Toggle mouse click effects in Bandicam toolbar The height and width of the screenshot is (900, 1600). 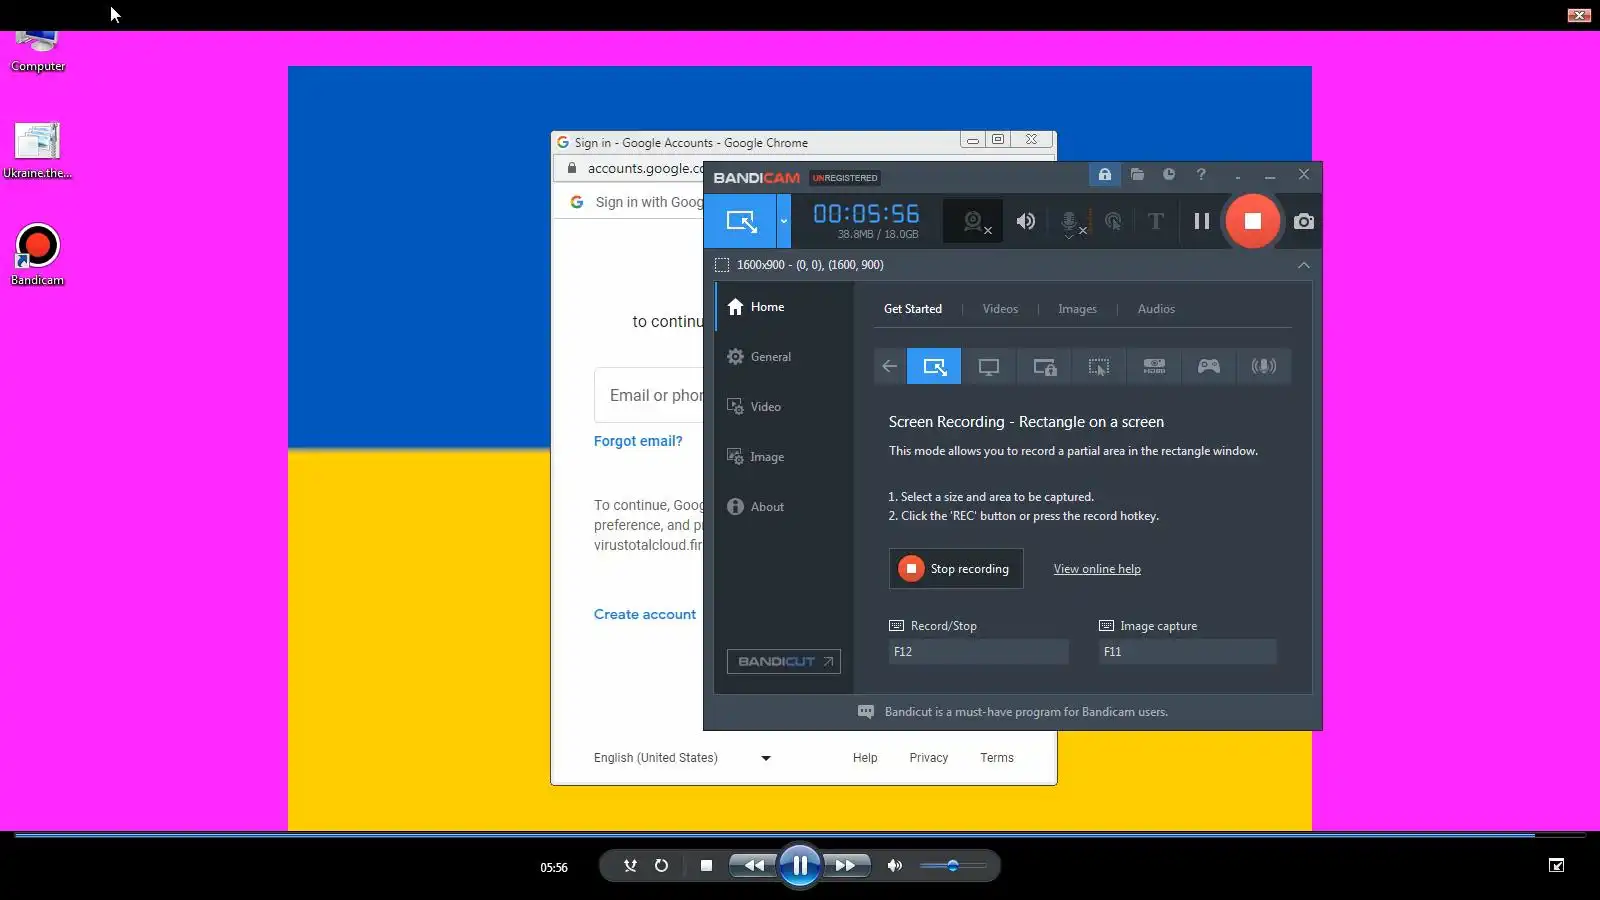coord(1113,222)
